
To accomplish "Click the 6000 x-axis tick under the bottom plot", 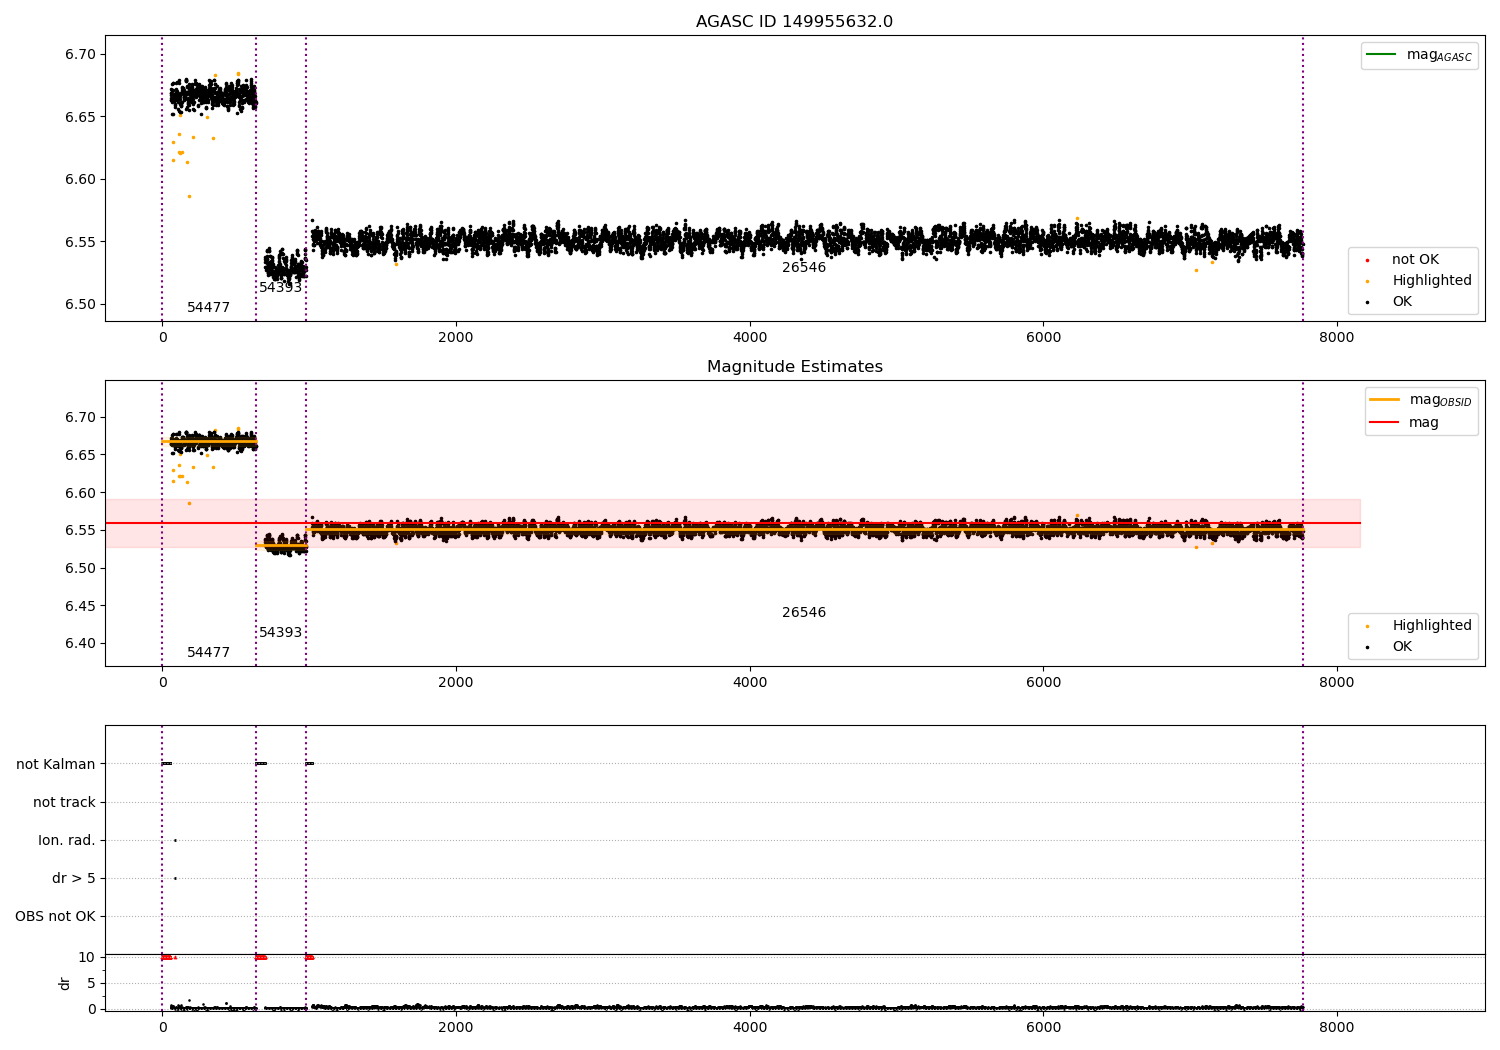I will [1043, 1026].
